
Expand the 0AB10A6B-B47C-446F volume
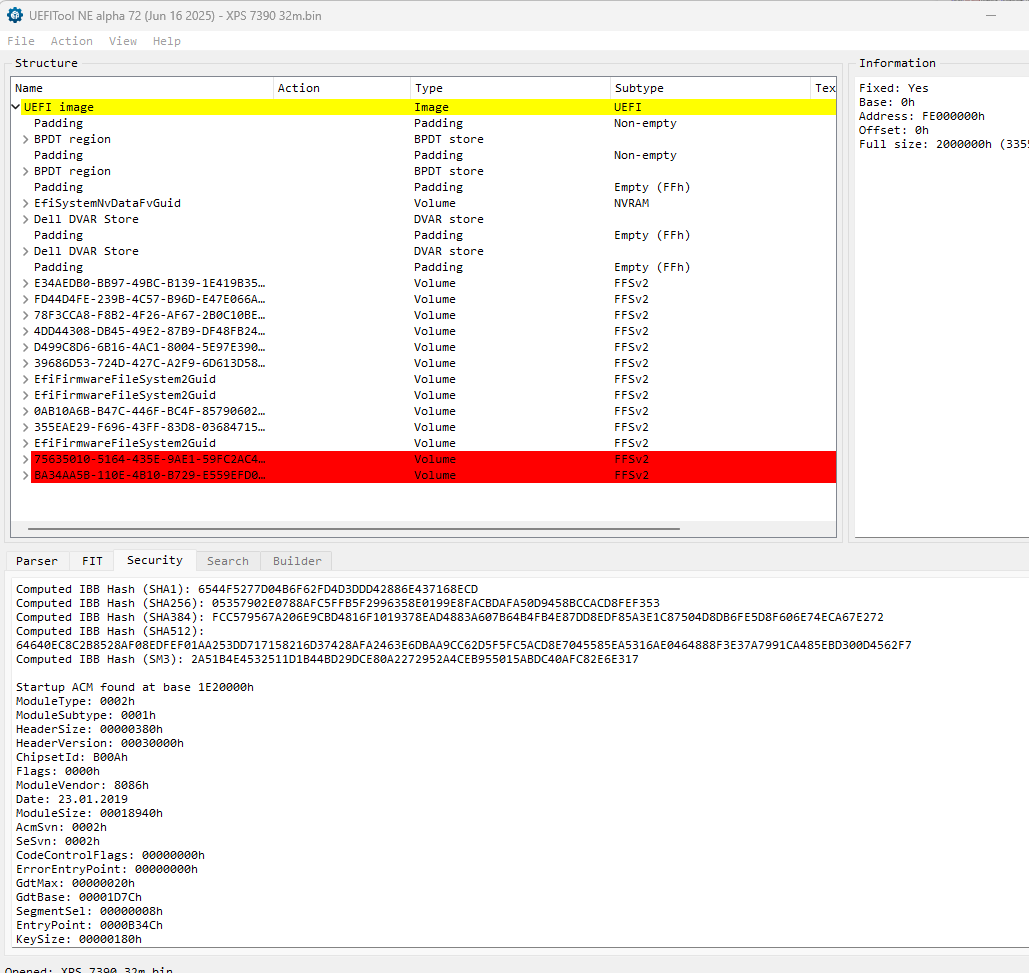point(26,411)
